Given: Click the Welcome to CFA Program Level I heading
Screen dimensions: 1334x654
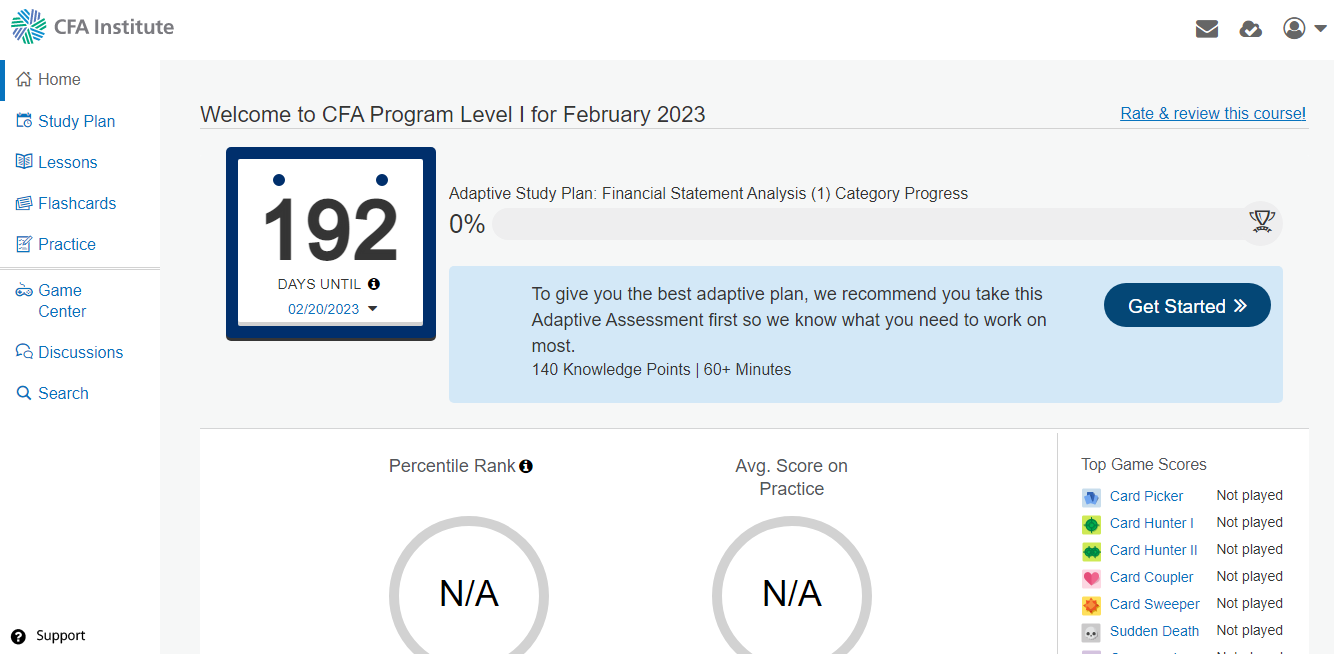Looking at the screenshot, I should pos(453,114).
